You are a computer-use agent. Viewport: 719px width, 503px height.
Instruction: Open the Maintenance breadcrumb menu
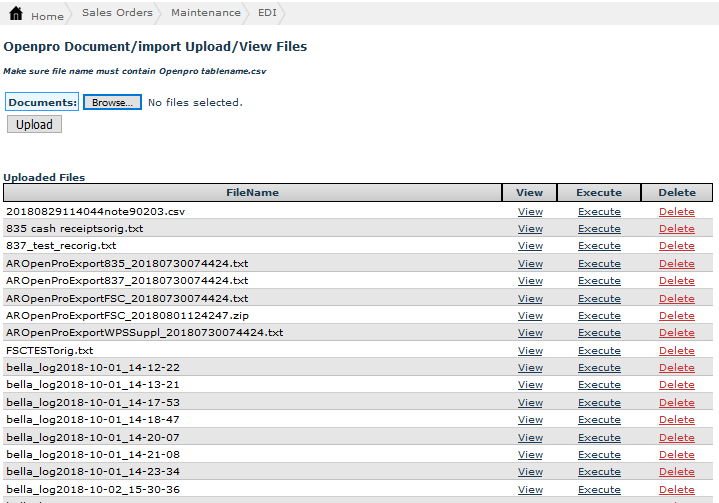(205, 13)
